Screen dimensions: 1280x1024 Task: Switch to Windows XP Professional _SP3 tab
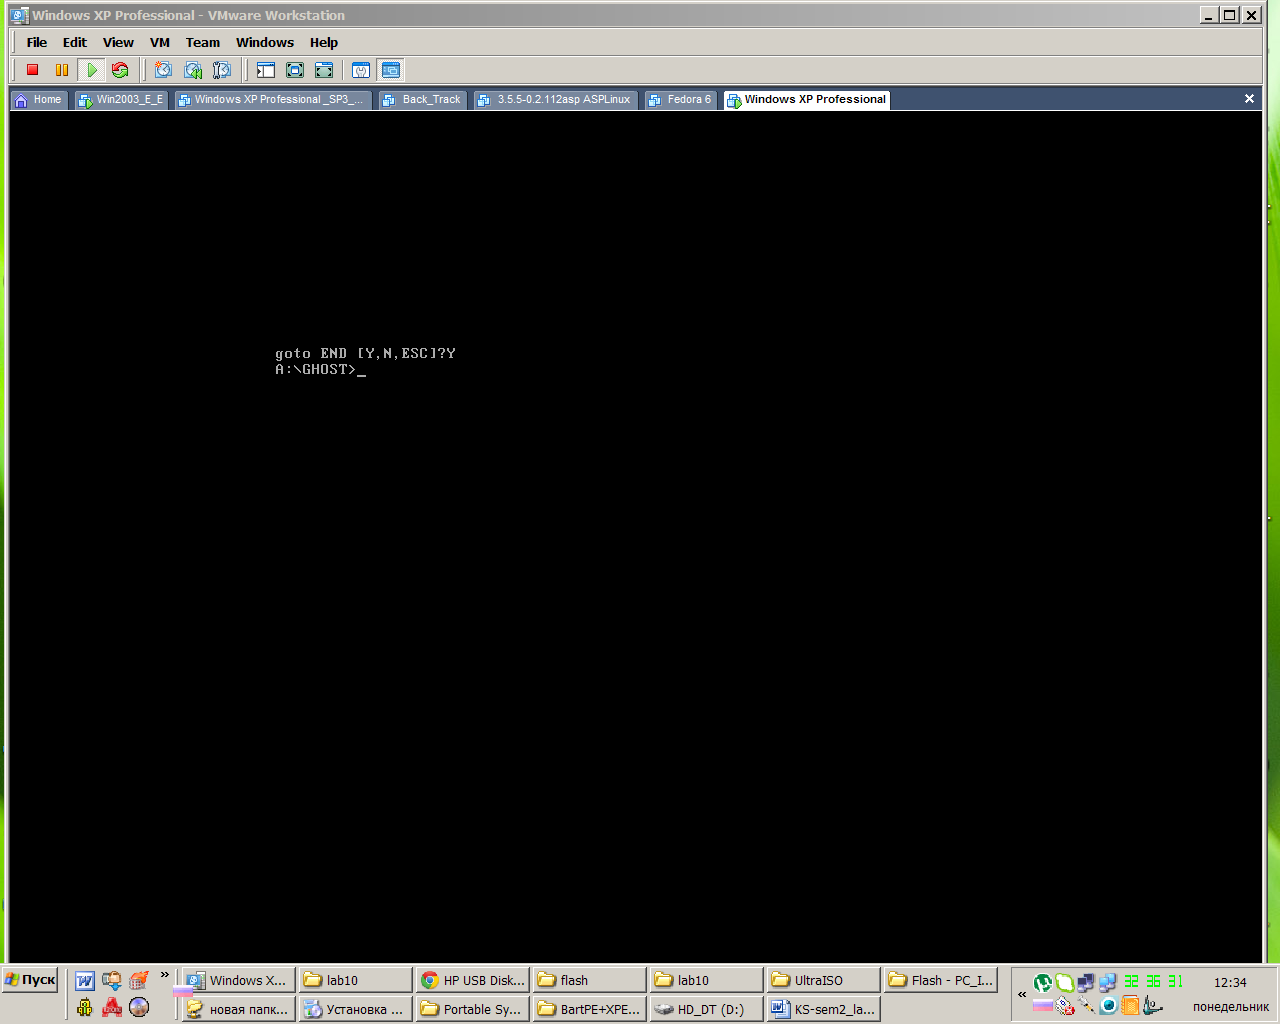pyautogui.click(x=272, y=100)
